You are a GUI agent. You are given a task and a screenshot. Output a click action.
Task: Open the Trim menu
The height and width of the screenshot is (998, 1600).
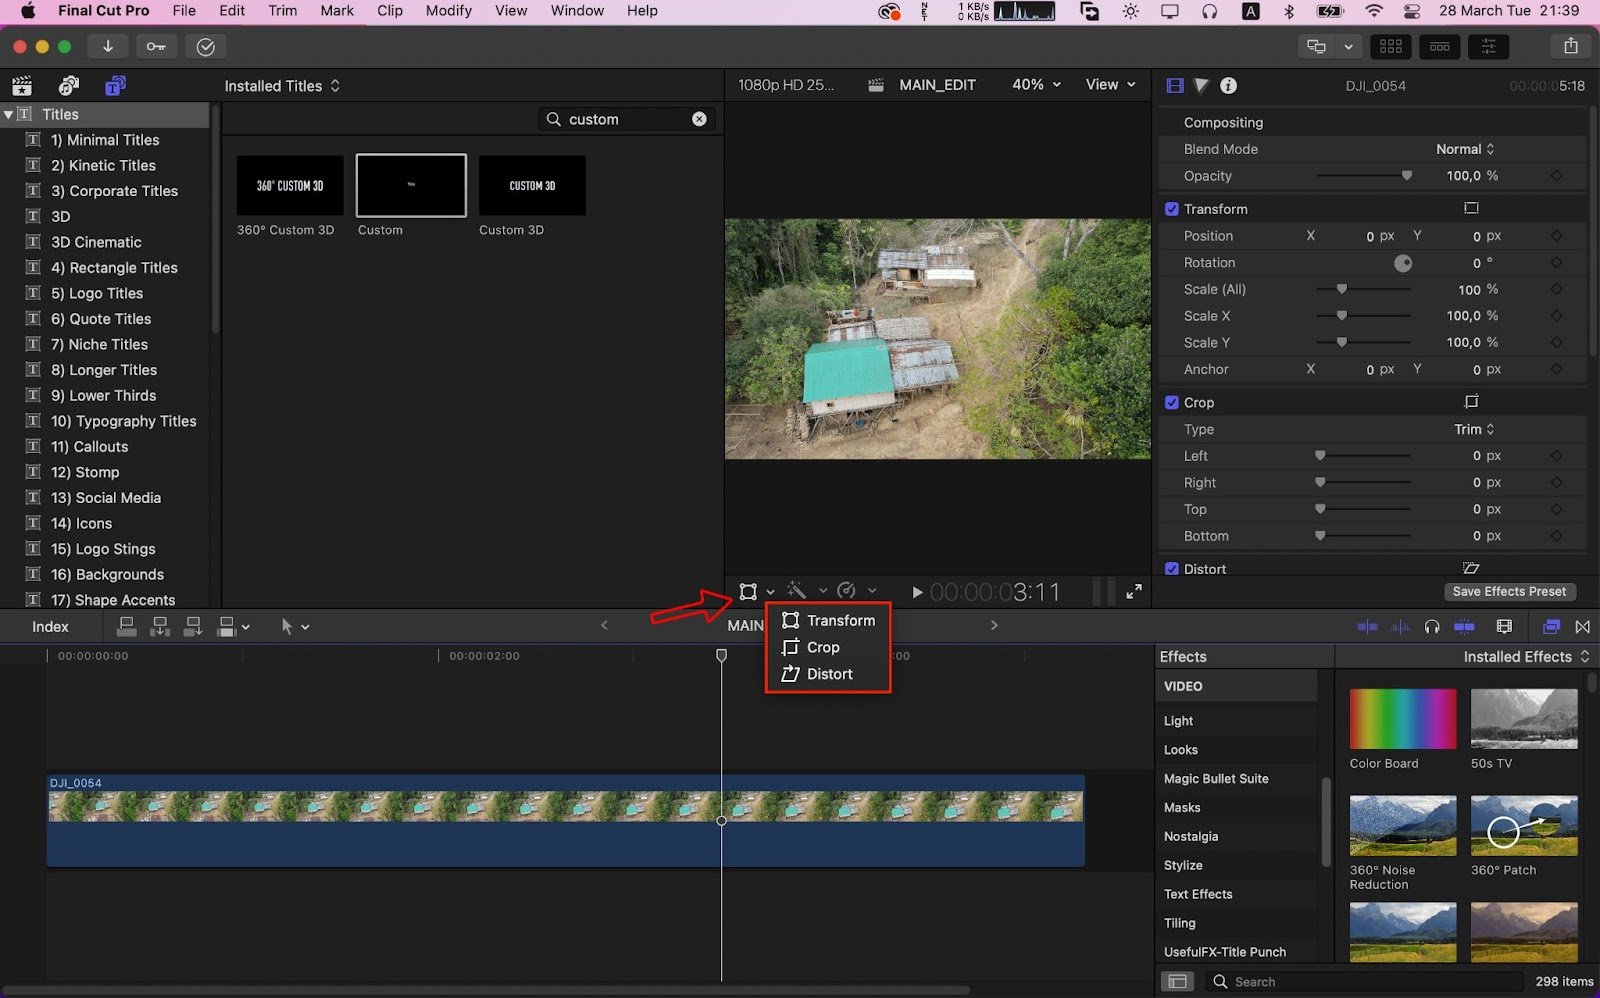pos(282,11)
